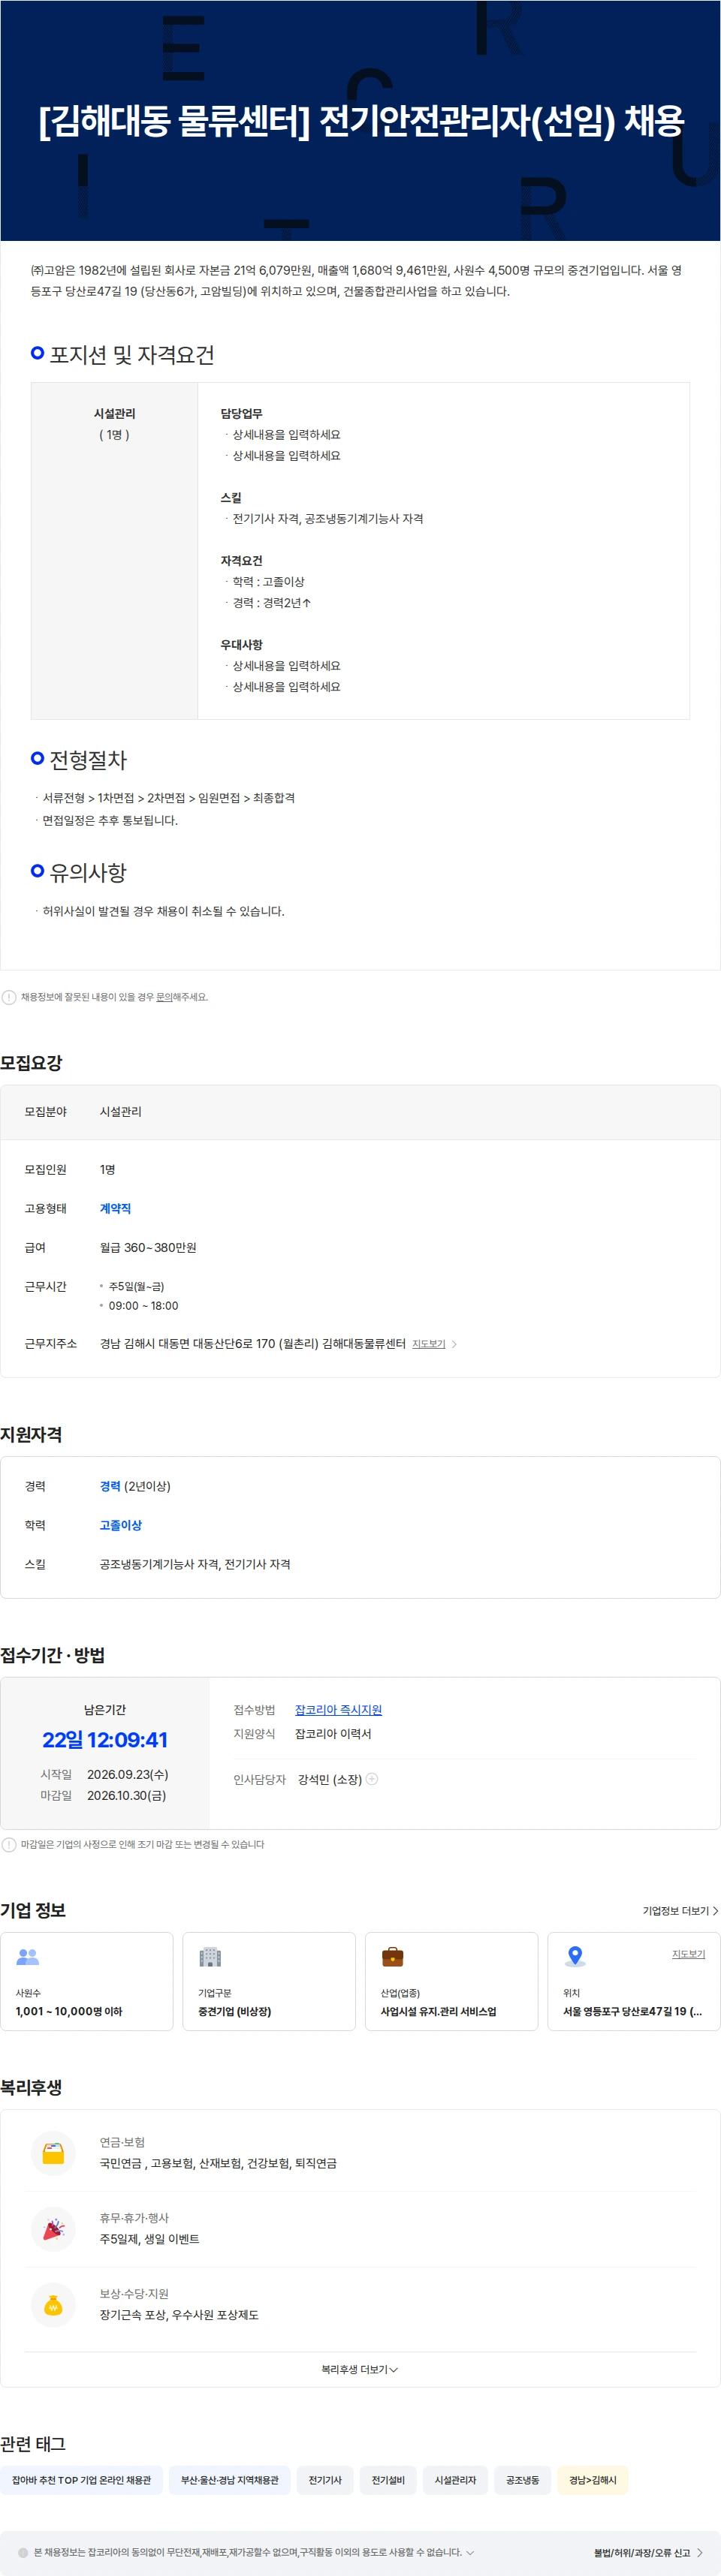Click the 월급 360~380만원 salary text
This screenshot has width=721, height=2576.
(148, 1248)
